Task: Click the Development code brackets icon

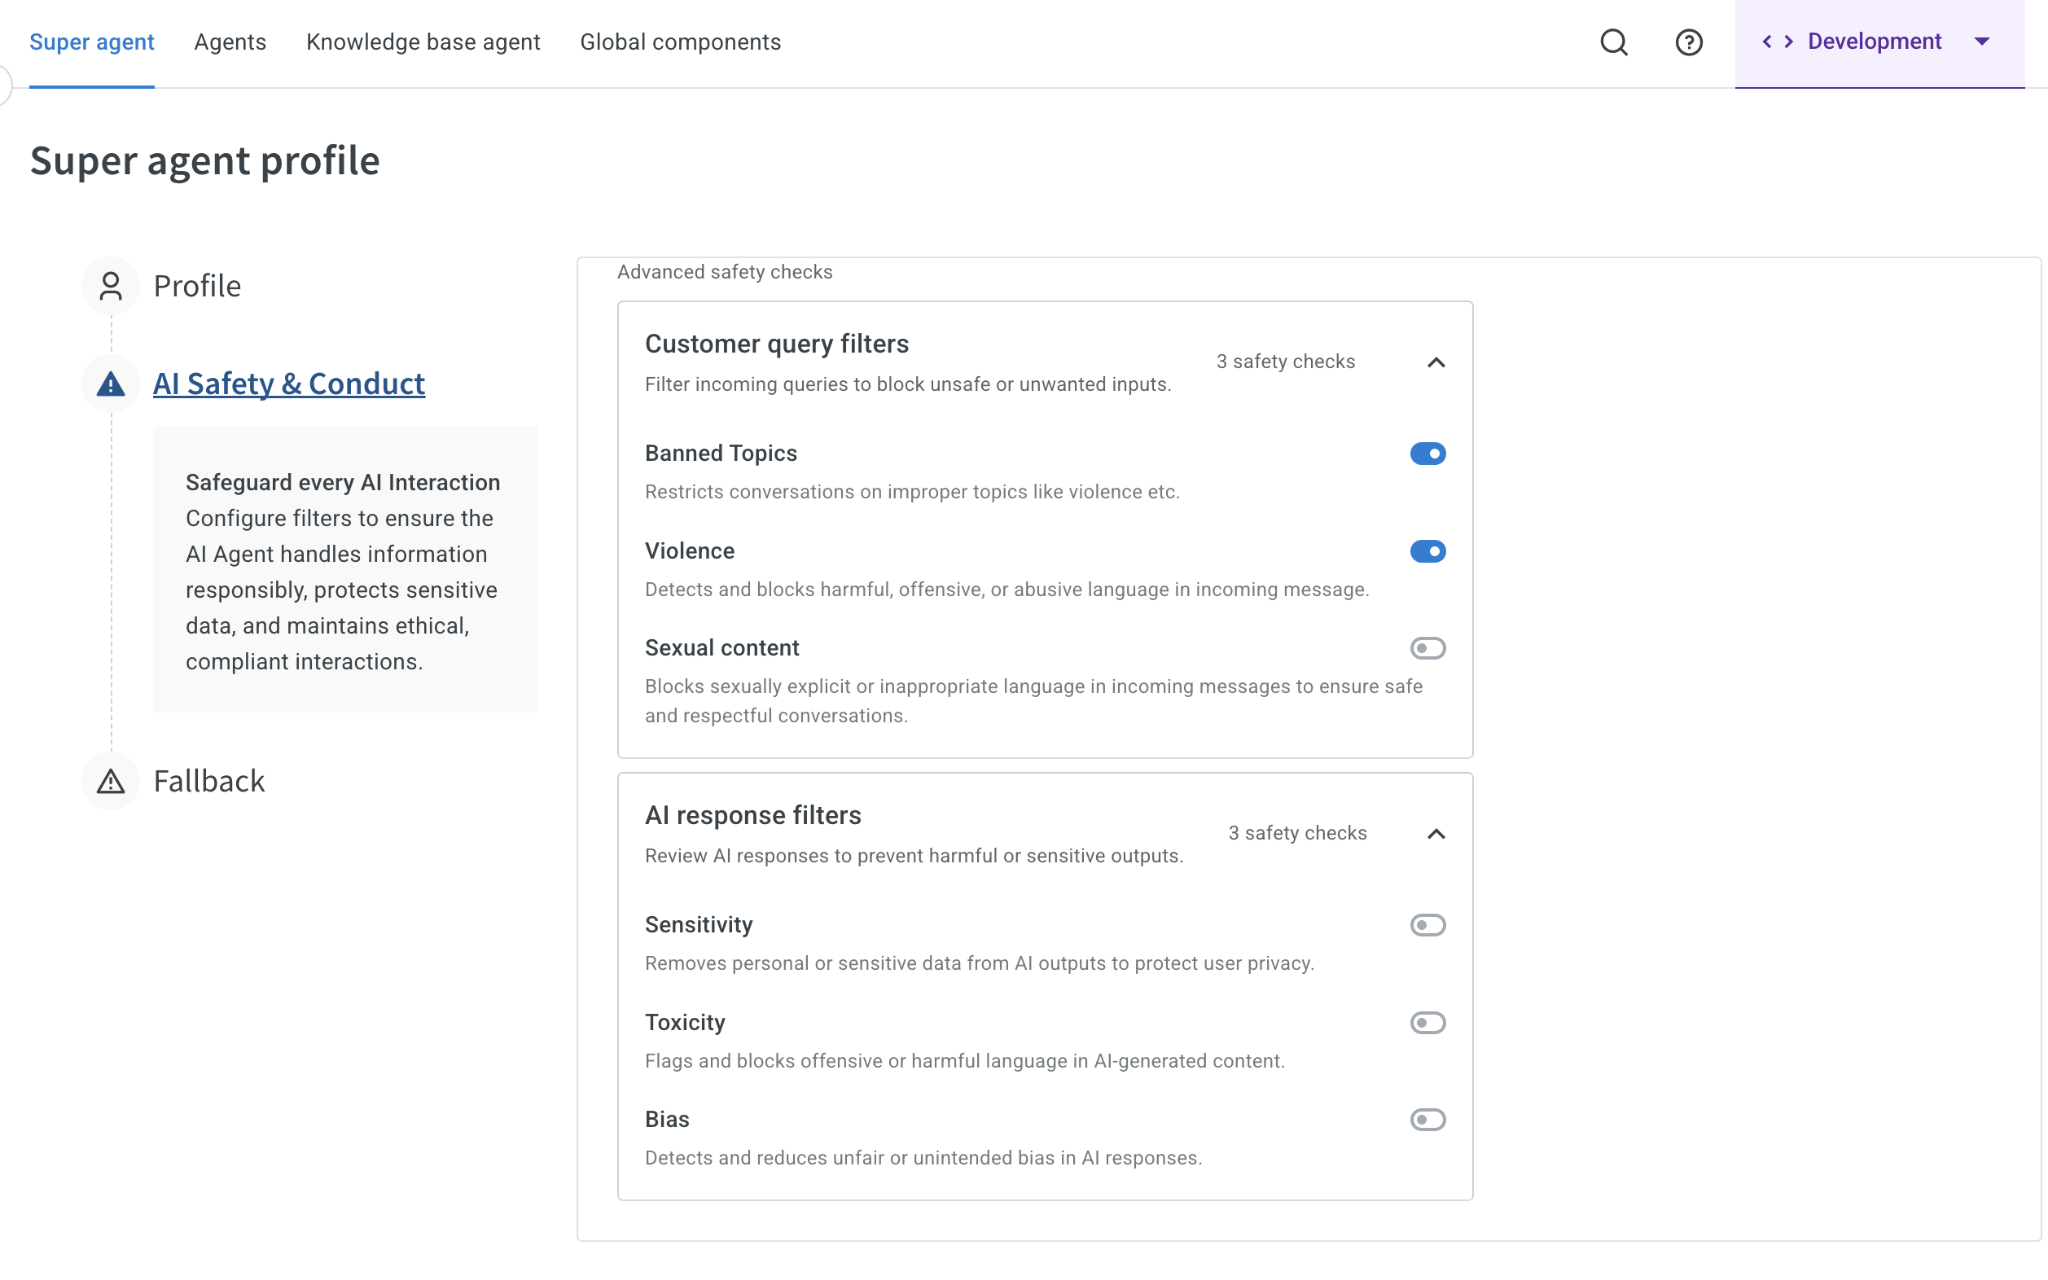Action: [x=1777, y=42]
